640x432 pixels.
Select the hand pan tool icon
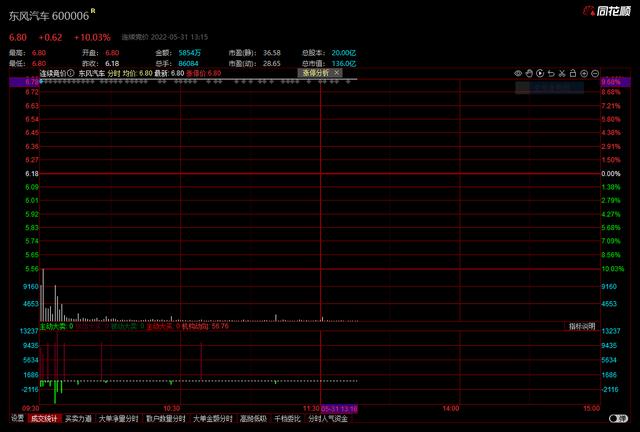click(529, 73)
